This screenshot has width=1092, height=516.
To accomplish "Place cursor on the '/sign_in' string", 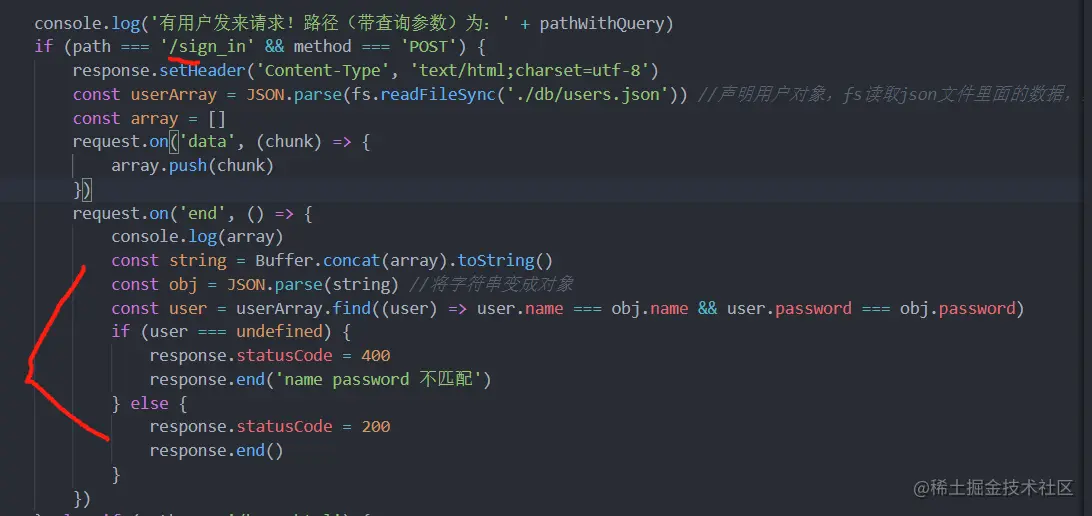I will coord(207,47).
